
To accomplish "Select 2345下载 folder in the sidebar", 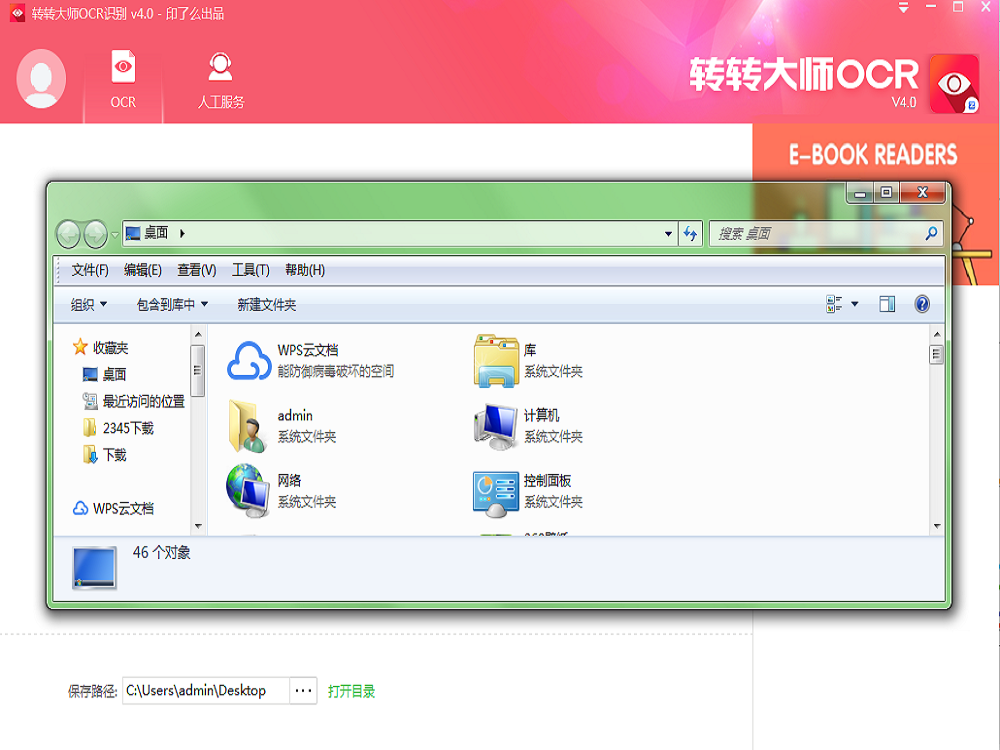I will tap(119, 428).
